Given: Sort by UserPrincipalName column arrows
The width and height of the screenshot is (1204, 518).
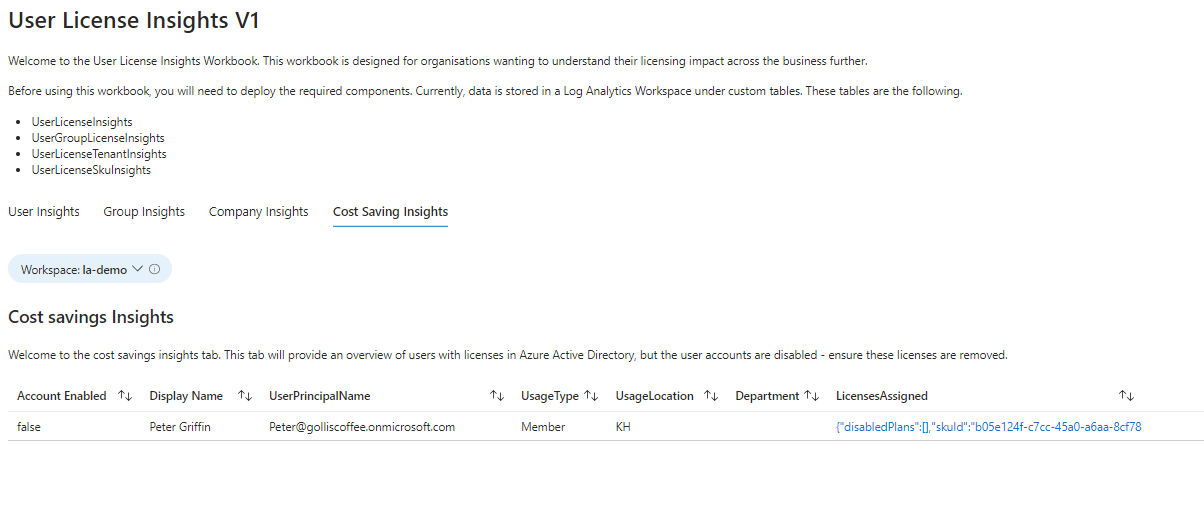Looking at the screenshot, I should (497, 396).
